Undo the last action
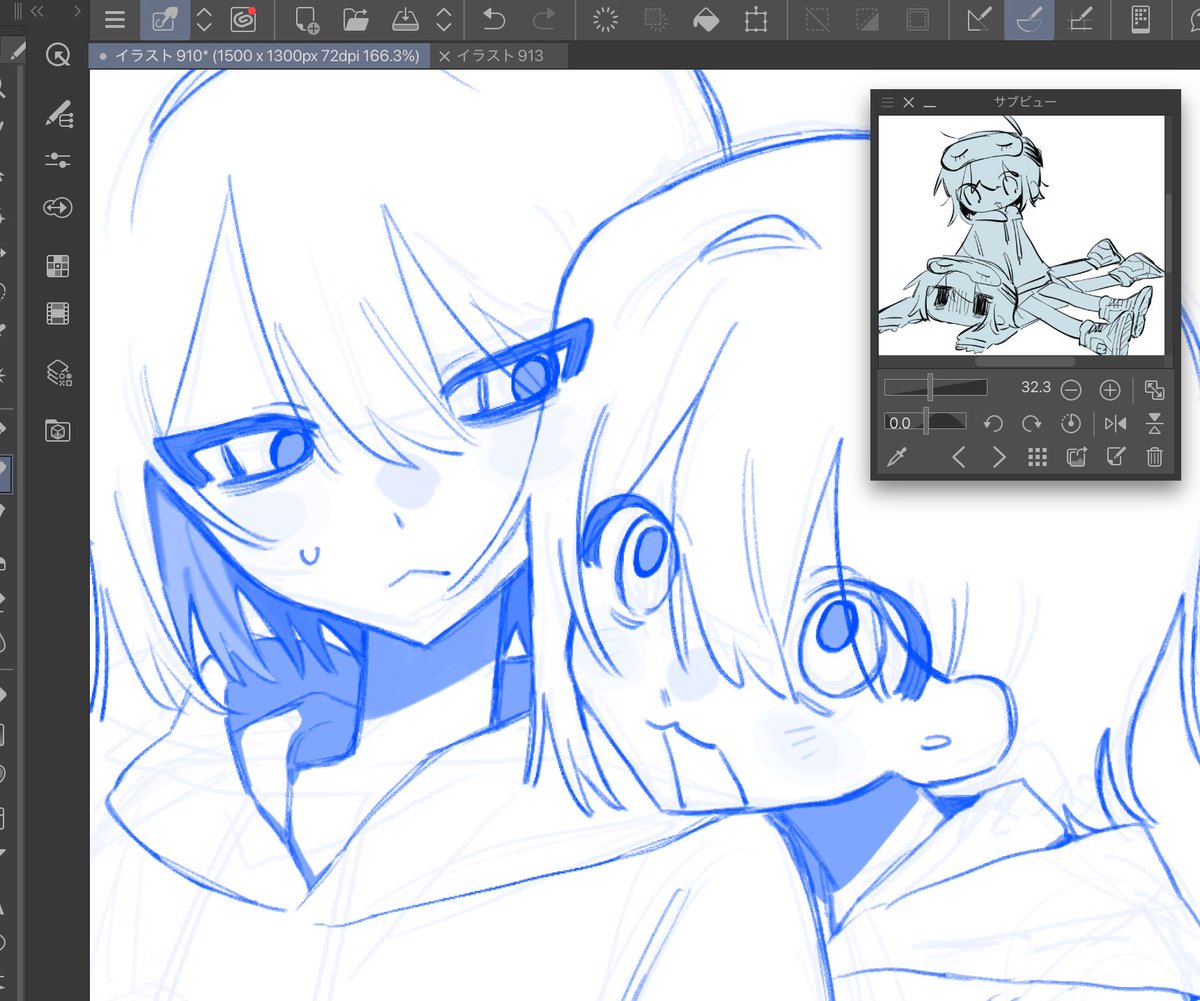 494,20
